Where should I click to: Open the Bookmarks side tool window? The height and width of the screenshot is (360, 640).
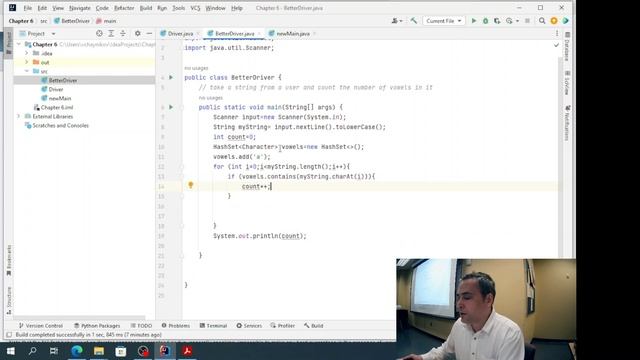click(9, 260)
